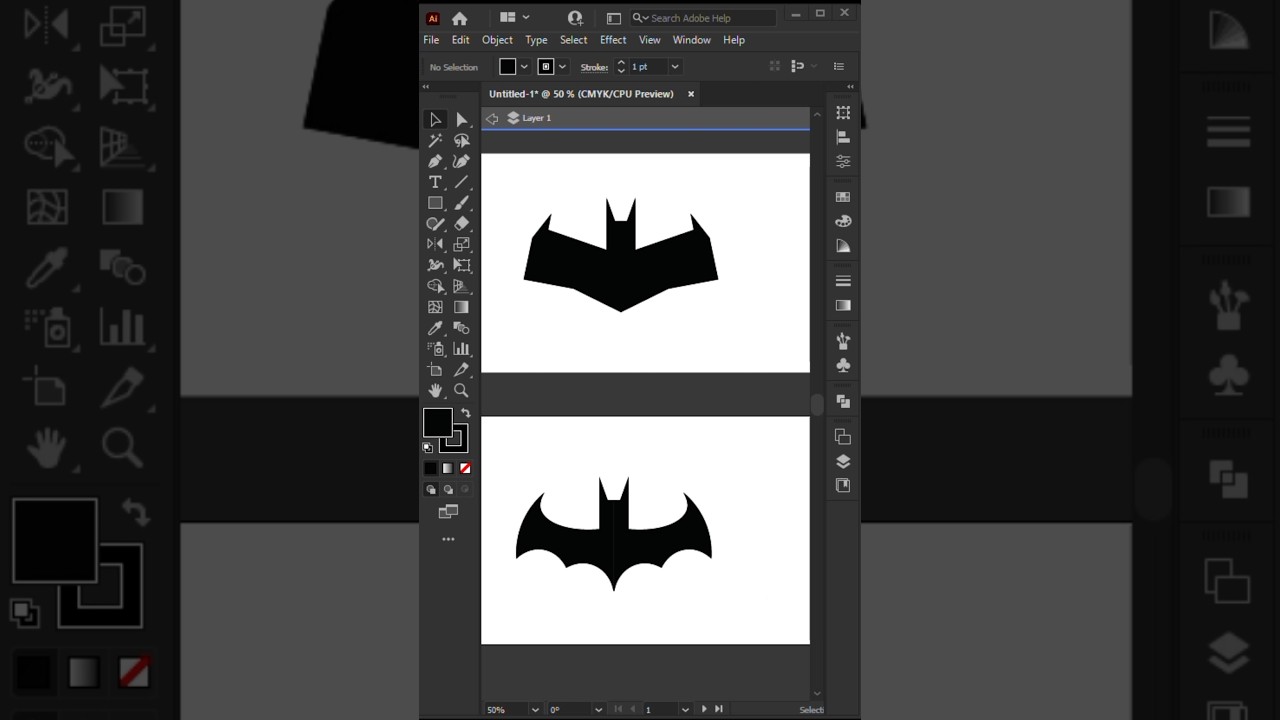Select the Reflect tool
1280x720 pixels.
[435, 244]
